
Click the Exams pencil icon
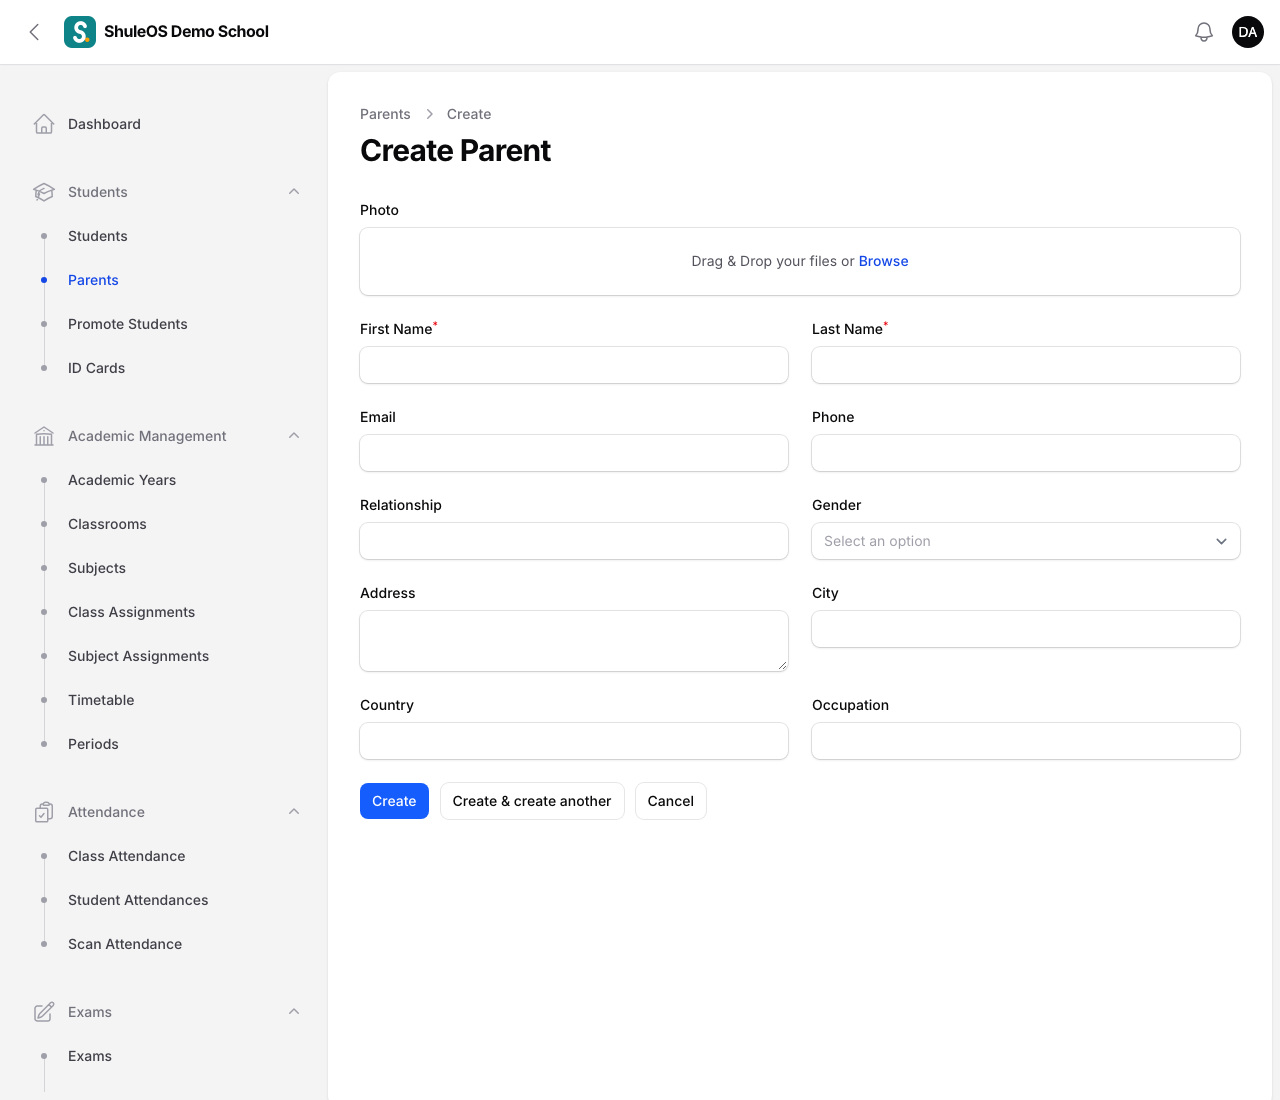44,1012
